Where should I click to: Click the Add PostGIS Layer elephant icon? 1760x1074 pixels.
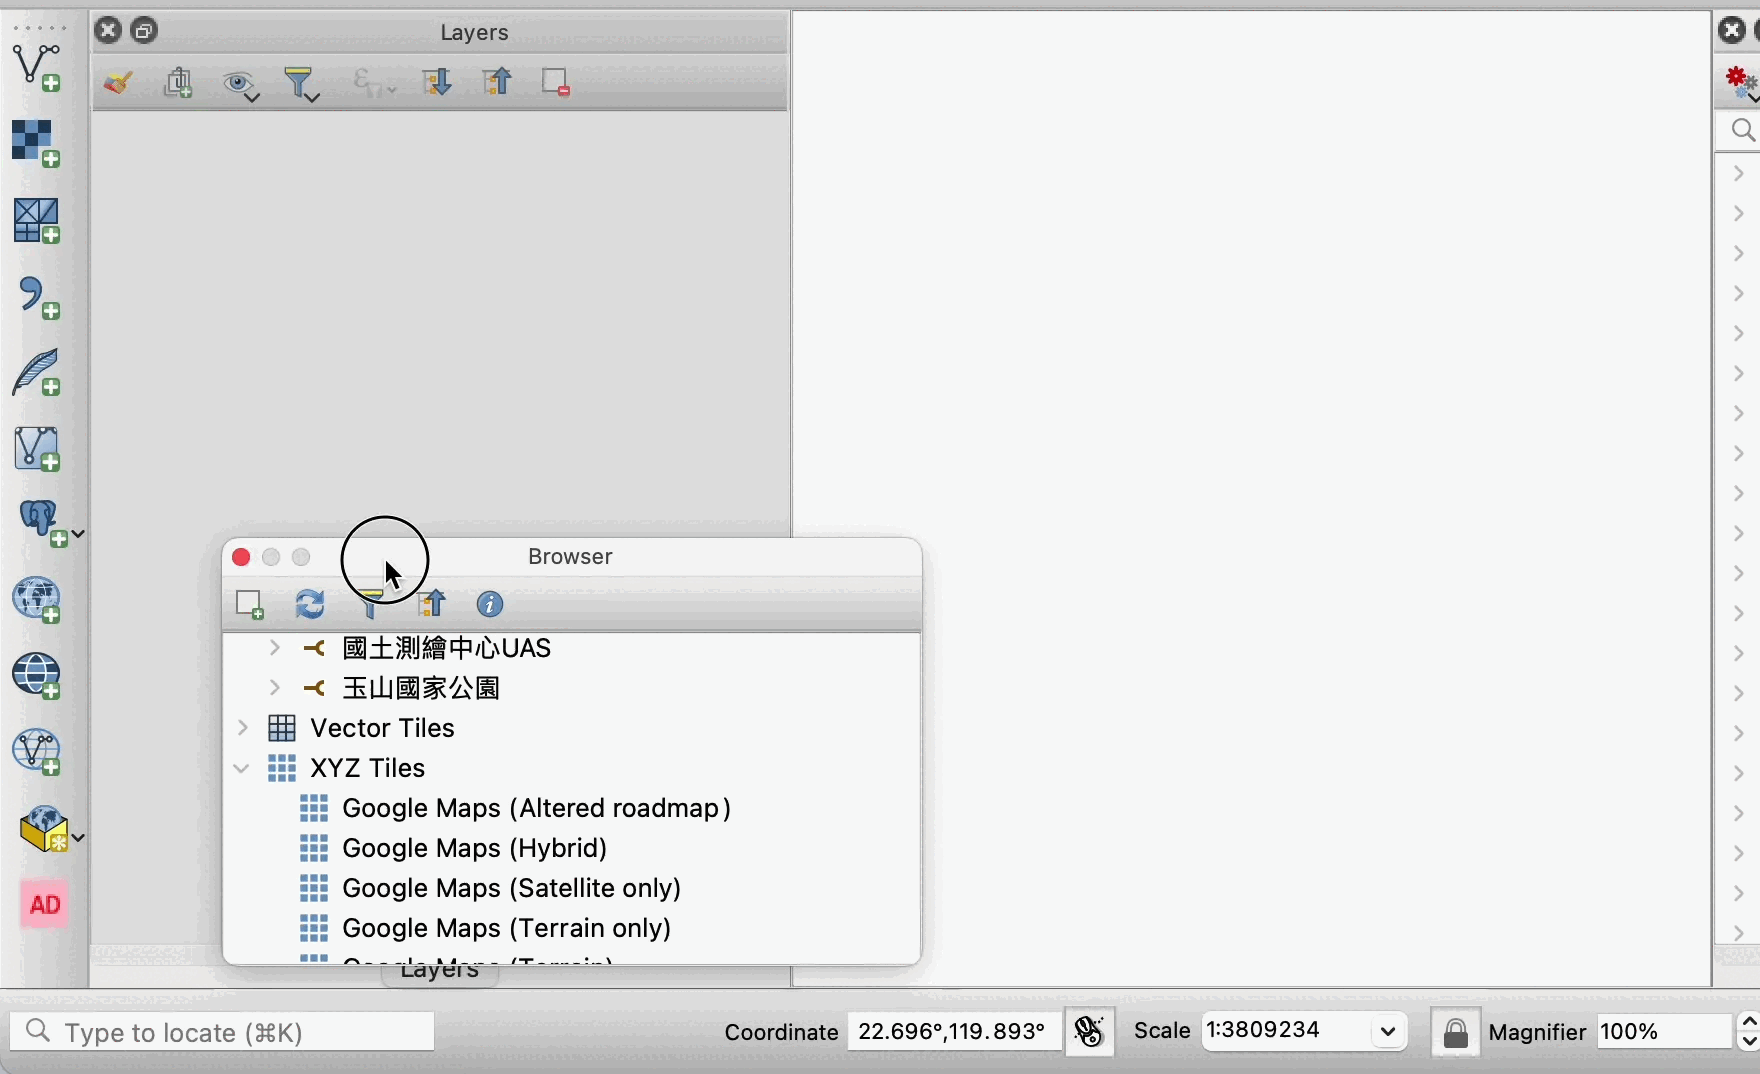click(42, 523)
